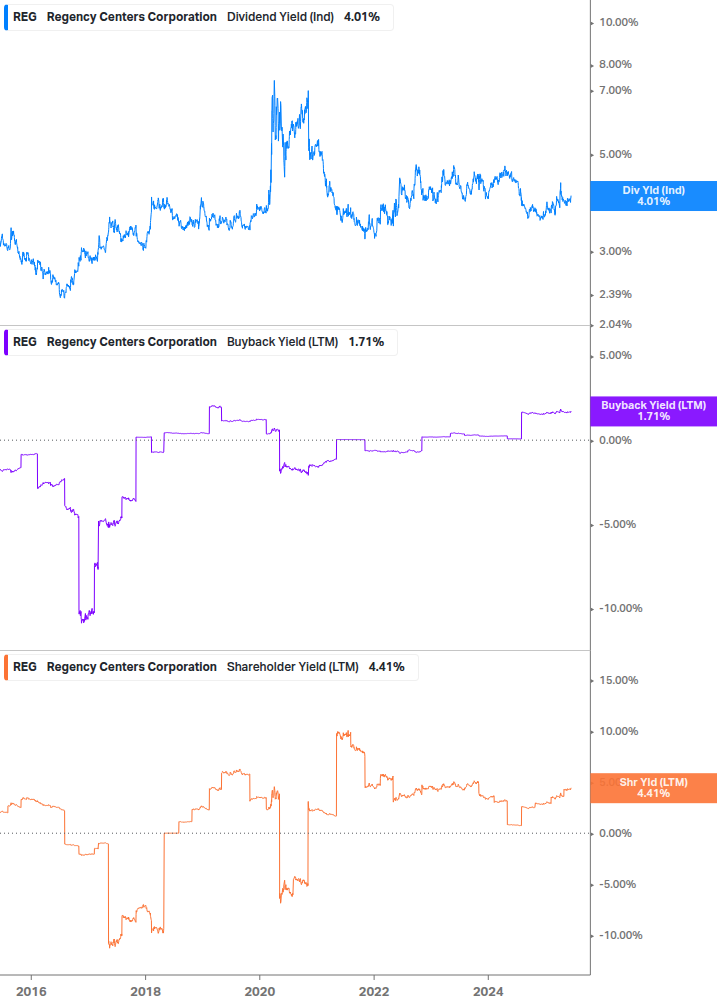Click the purple color bar of Buyback Yield legend

point(6,342)
